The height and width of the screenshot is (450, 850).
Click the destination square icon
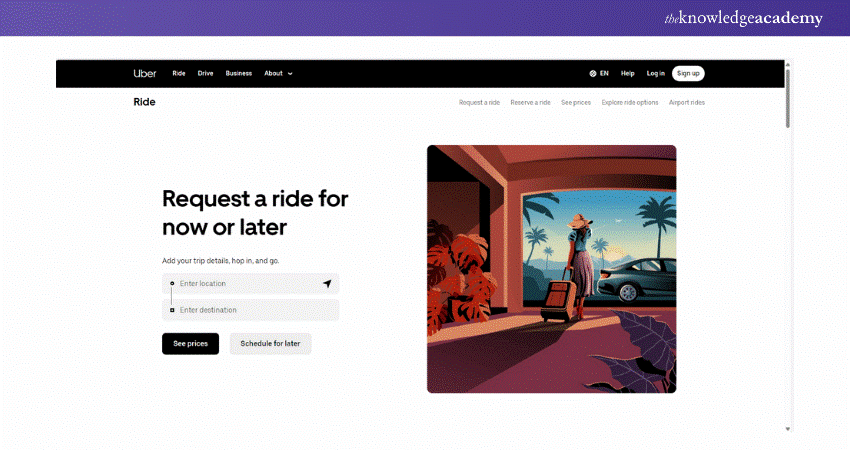tap(172, 310)
